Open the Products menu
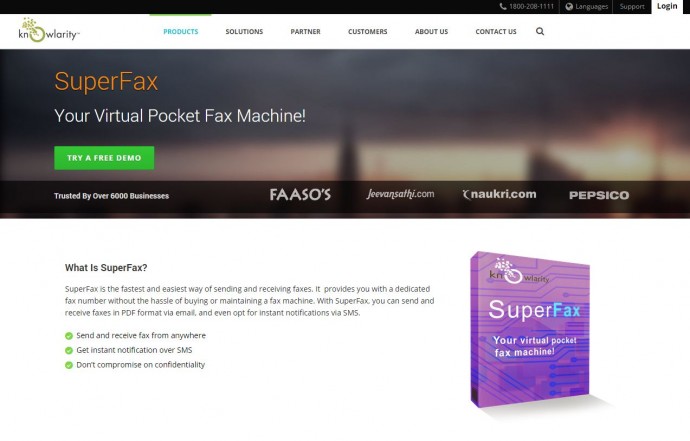The image size is (690, 441). (x=180, y=32)
